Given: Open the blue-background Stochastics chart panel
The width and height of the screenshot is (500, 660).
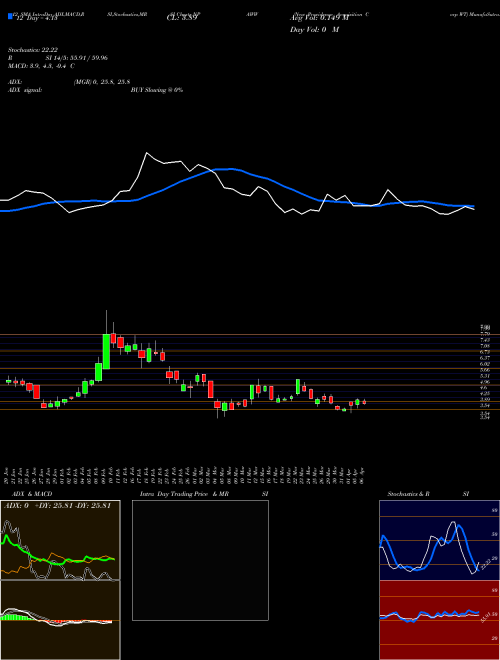Looking at the screenshot, I should 439,540.
